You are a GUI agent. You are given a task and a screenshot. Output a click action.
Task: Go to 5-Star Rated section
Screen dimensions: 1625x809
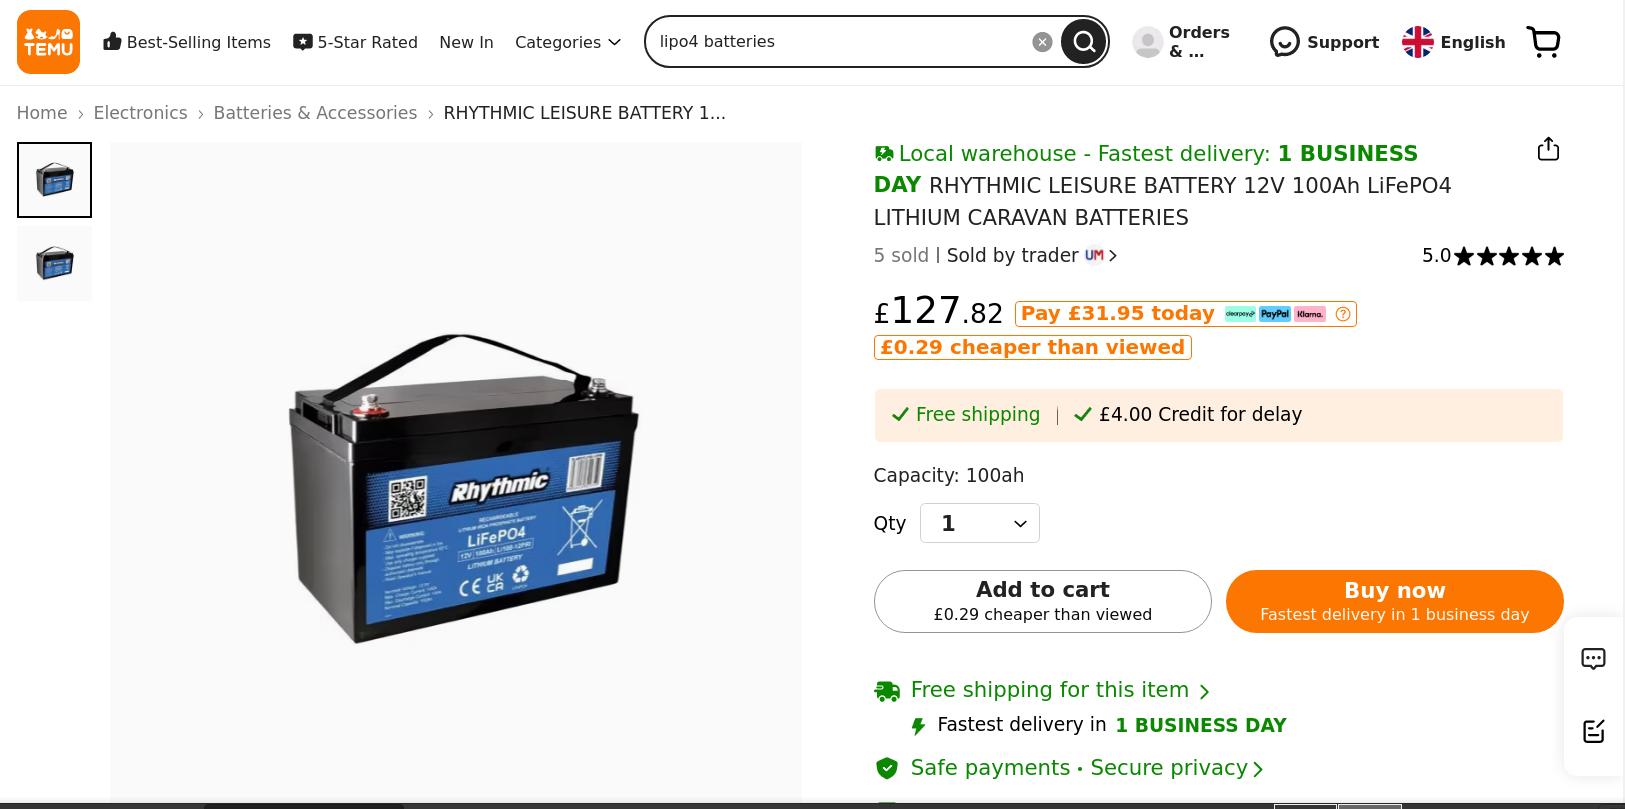coord(355,42)
